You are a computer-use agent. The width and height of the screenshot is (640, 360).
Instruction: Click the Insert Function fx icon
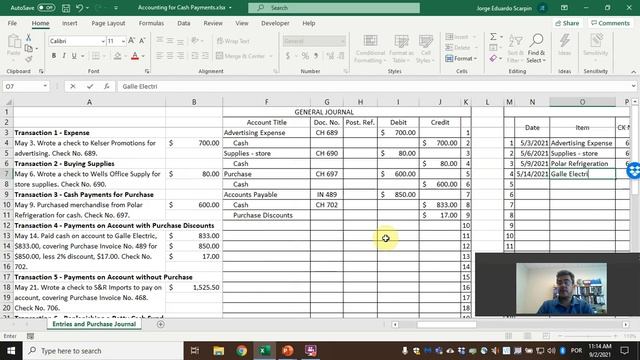107,86
